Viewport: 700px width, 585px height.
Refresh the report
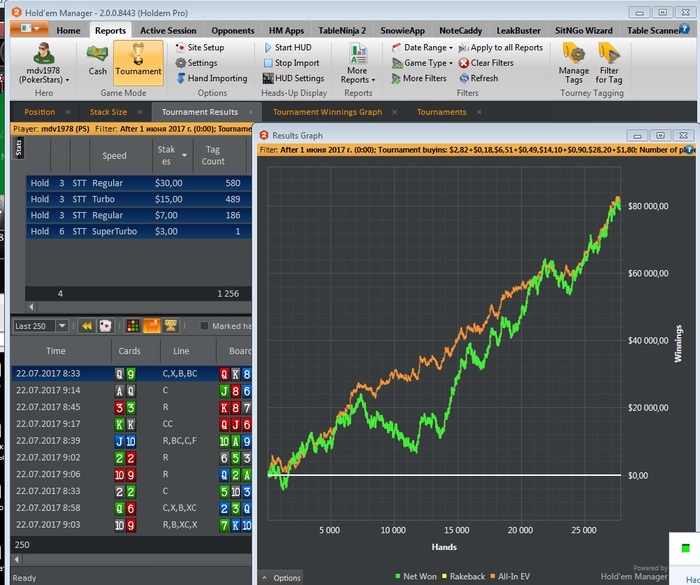479,79
